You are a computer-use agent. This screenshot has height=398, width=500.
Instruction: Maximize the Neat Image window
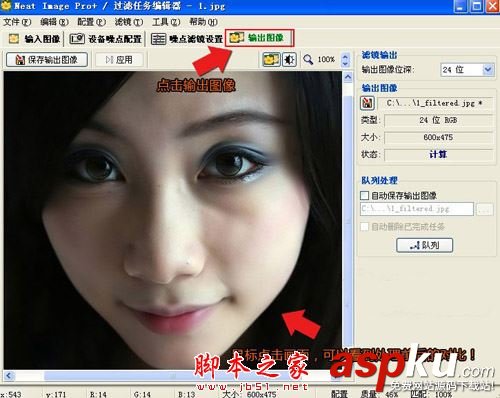(477, 6)
